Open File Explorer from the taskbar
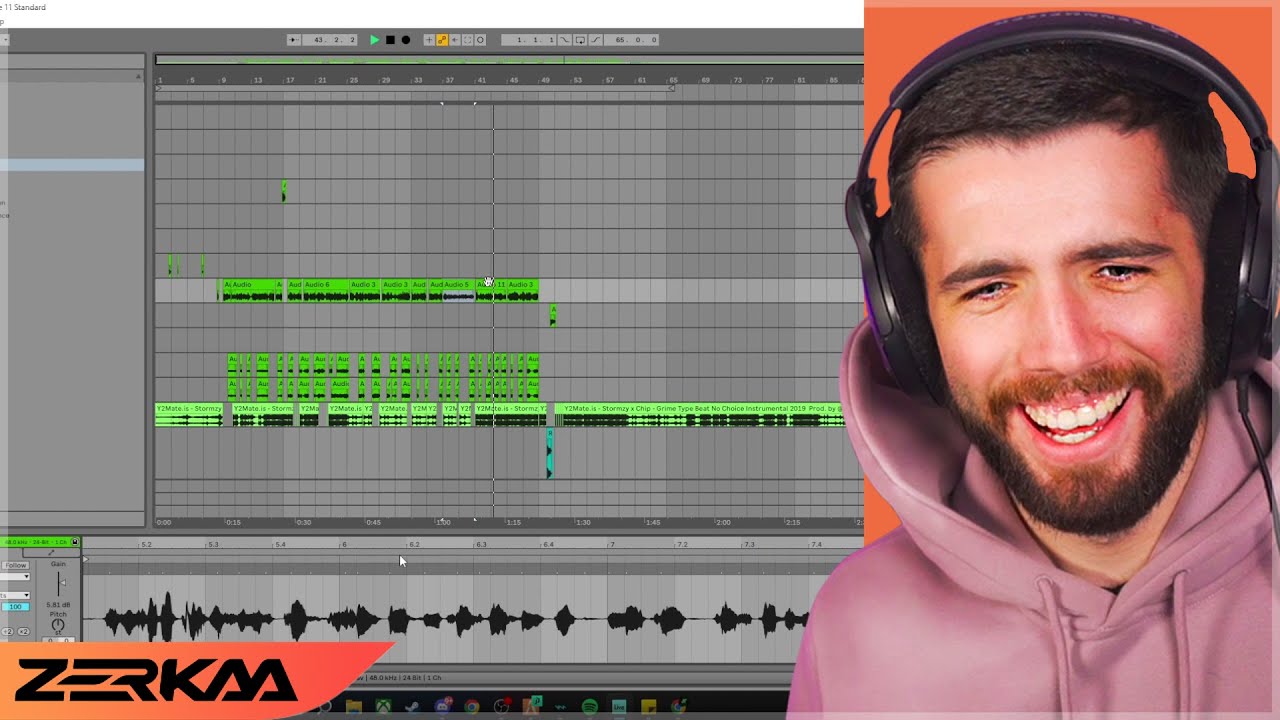Image resolution: width=1280 pixels, height=720 pixels. pyautogui.click(x=354, y=707)
